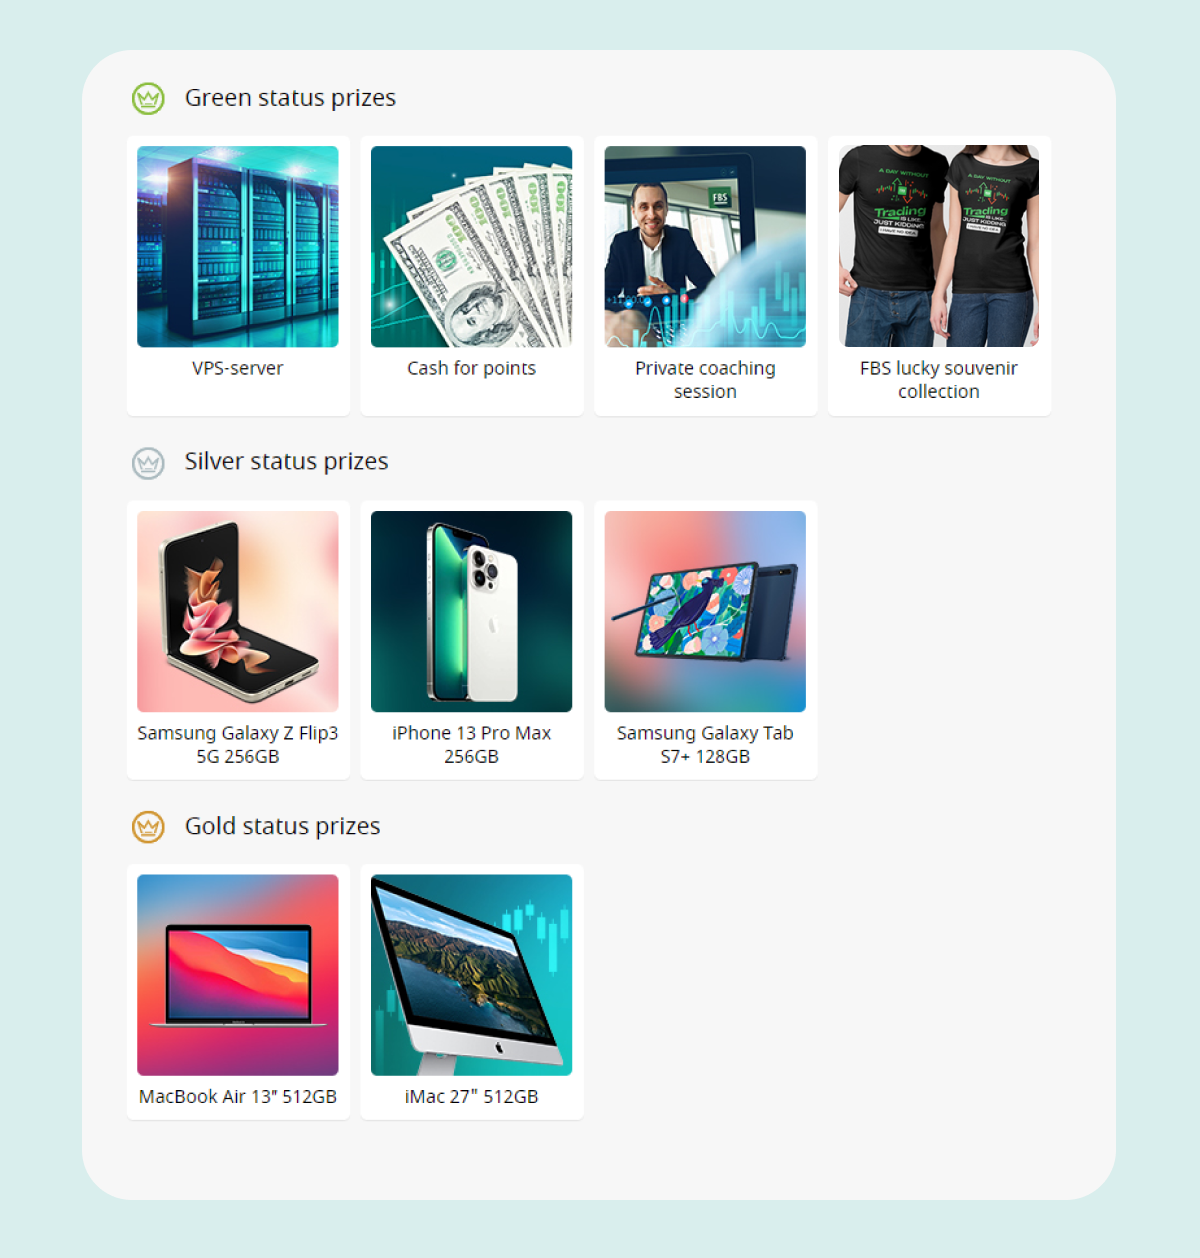View the FBS lucky souvenir t-shirts image
The image size is (1200, 1258).
coord(939,247)
